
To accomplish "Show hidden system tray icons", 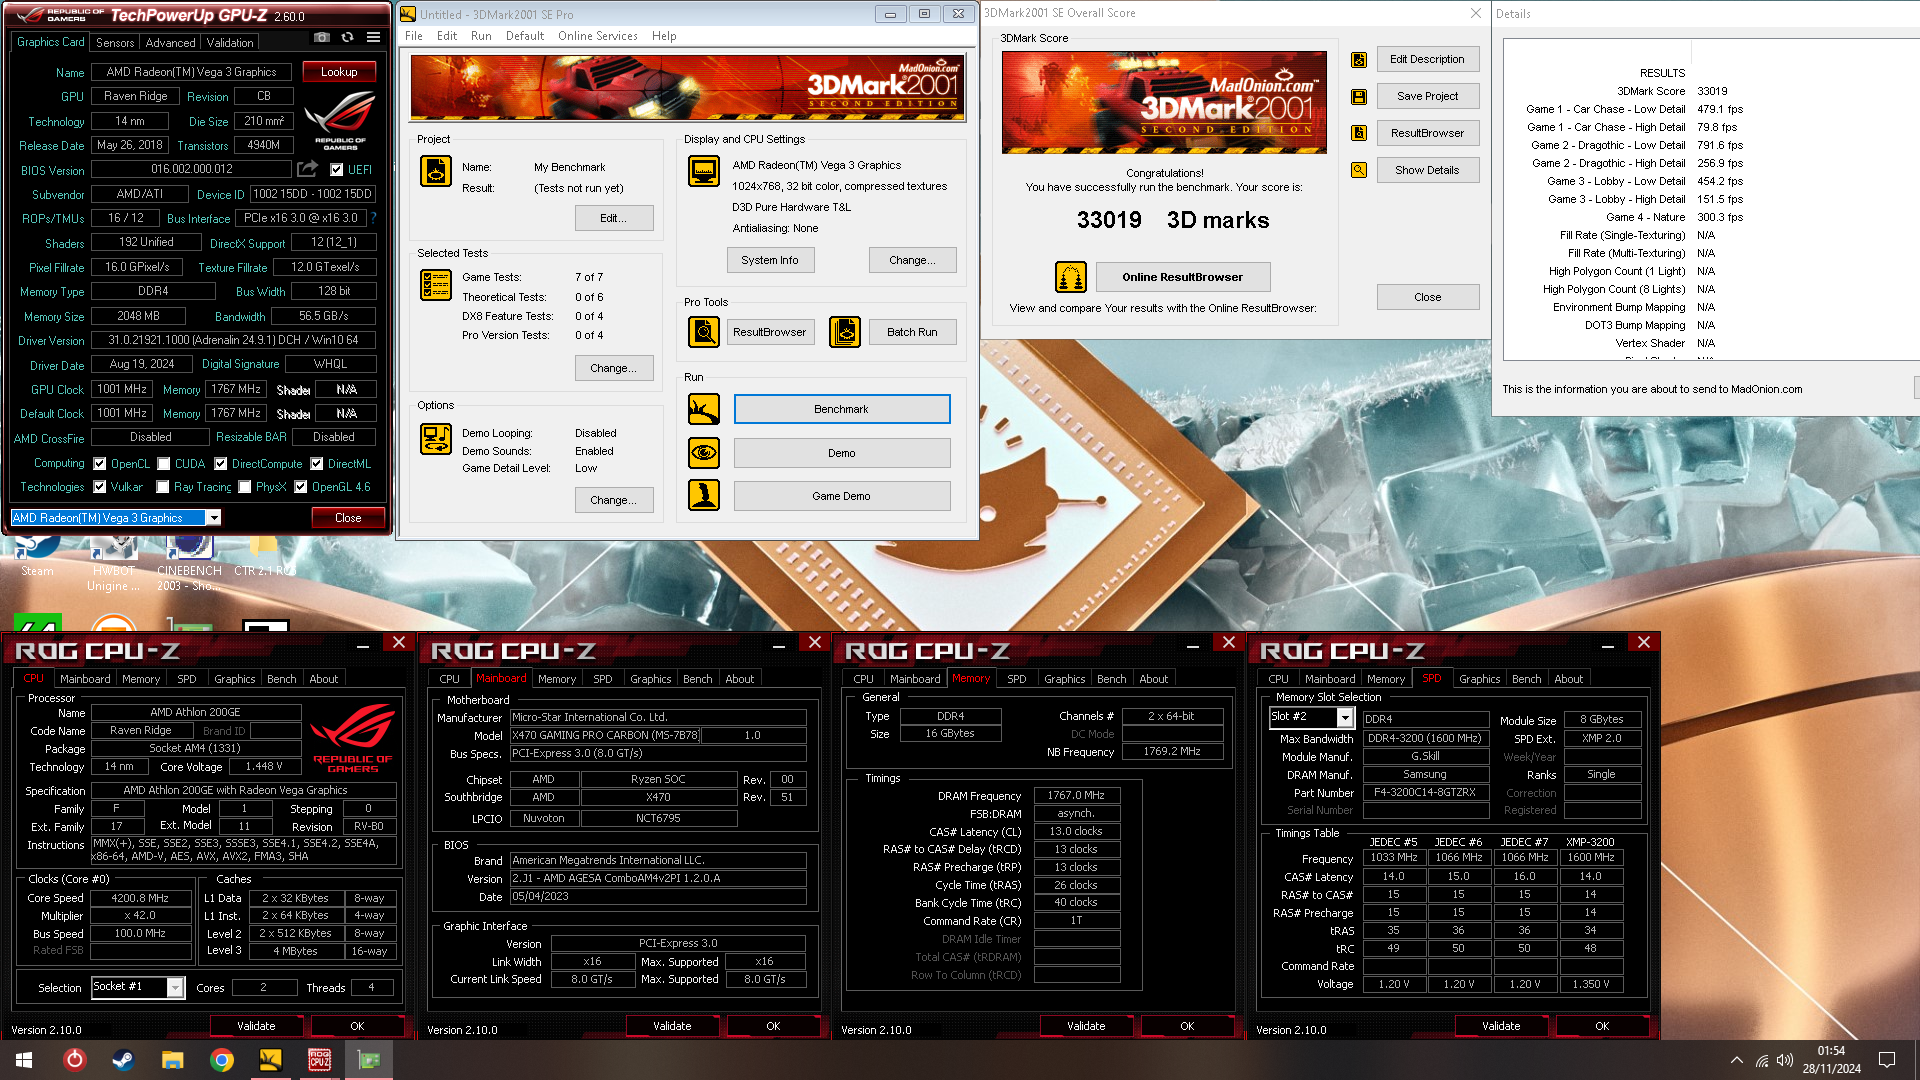I will (x=1736, y=1060).
